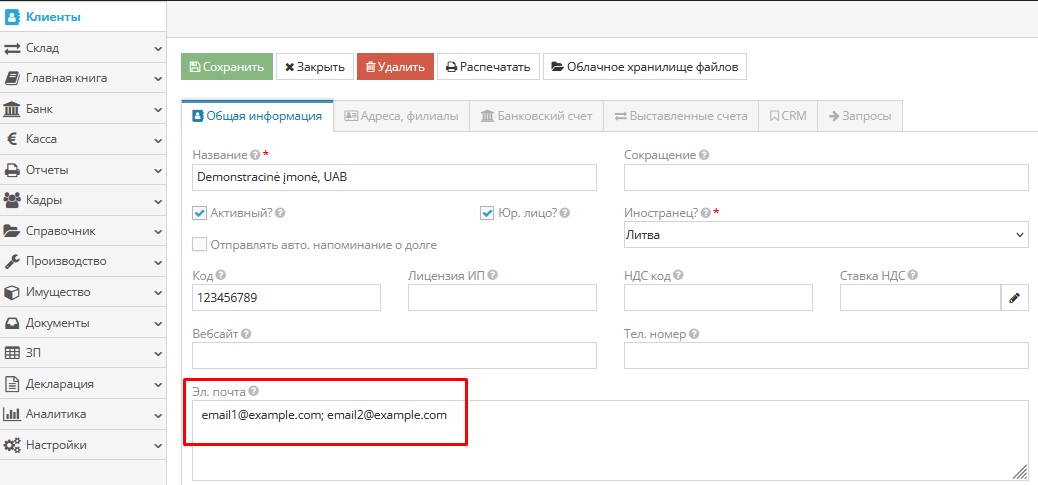Click the help icon next to Сокращение

tap(705, 155)
